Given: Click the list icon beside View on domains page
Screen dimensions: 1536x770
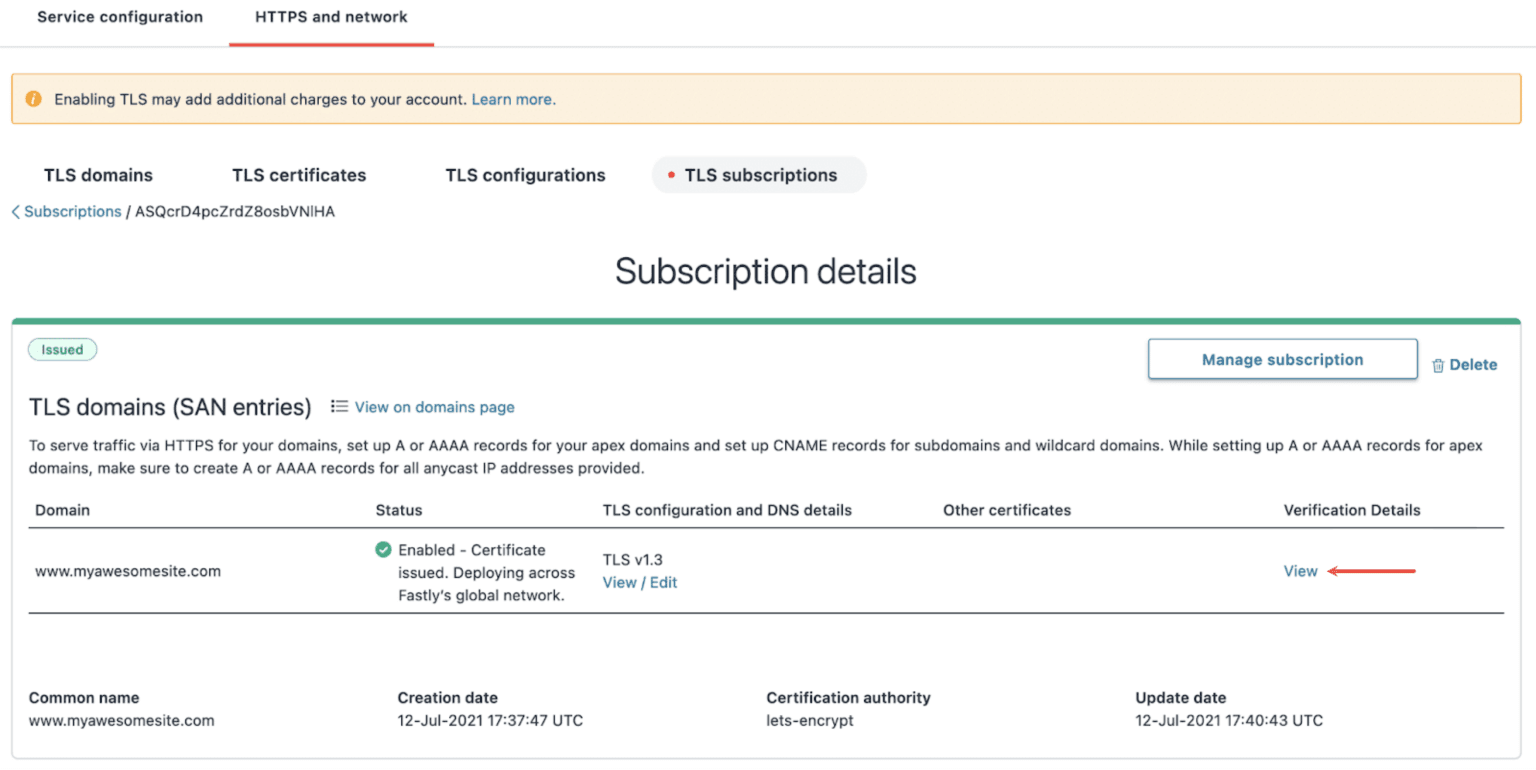Looking at the screenshot, I should (340, 406).
